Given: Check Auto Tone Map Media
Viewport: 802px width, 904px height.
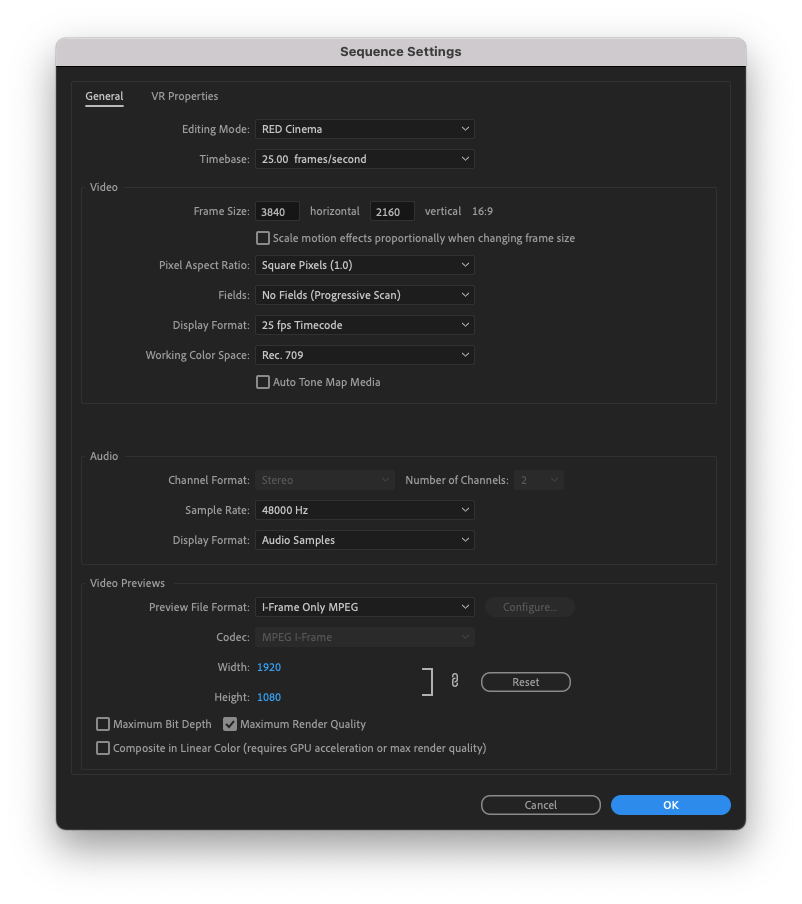Looking at the screenshot, I should tap(262, 381).
